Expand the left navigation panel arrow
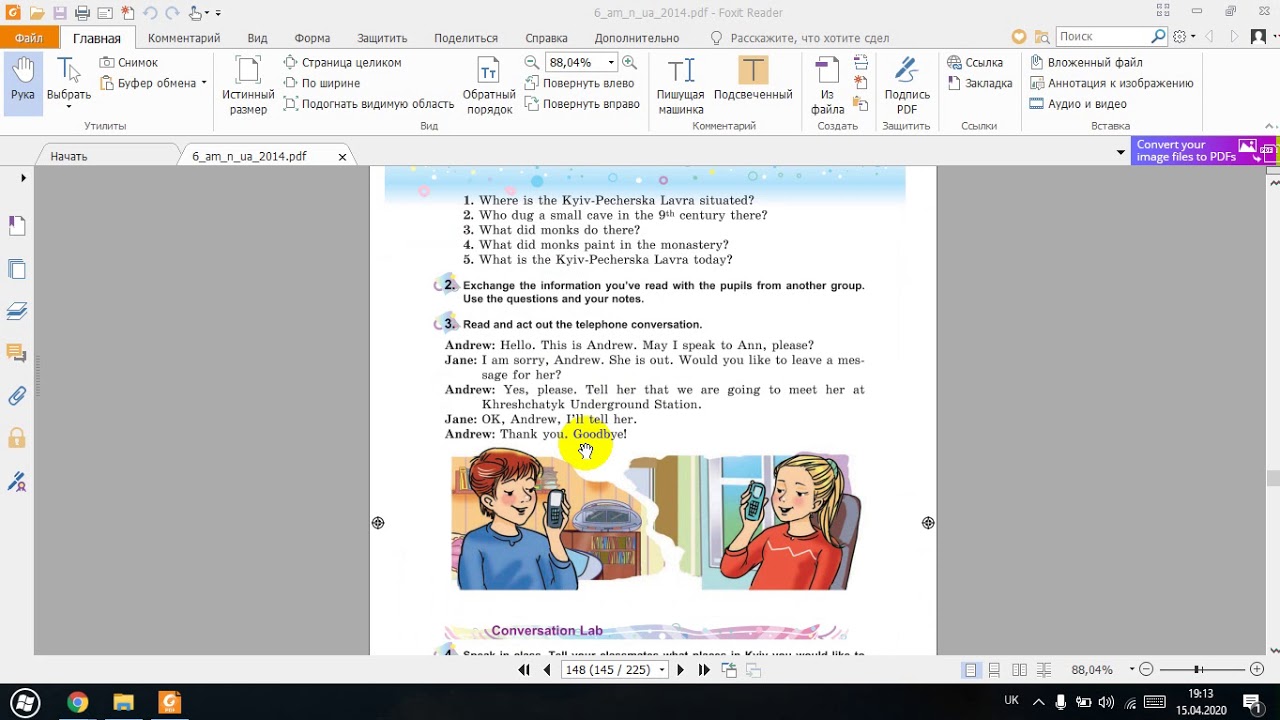Viewport: 1280px width, 720px height. tap(23, 178)
